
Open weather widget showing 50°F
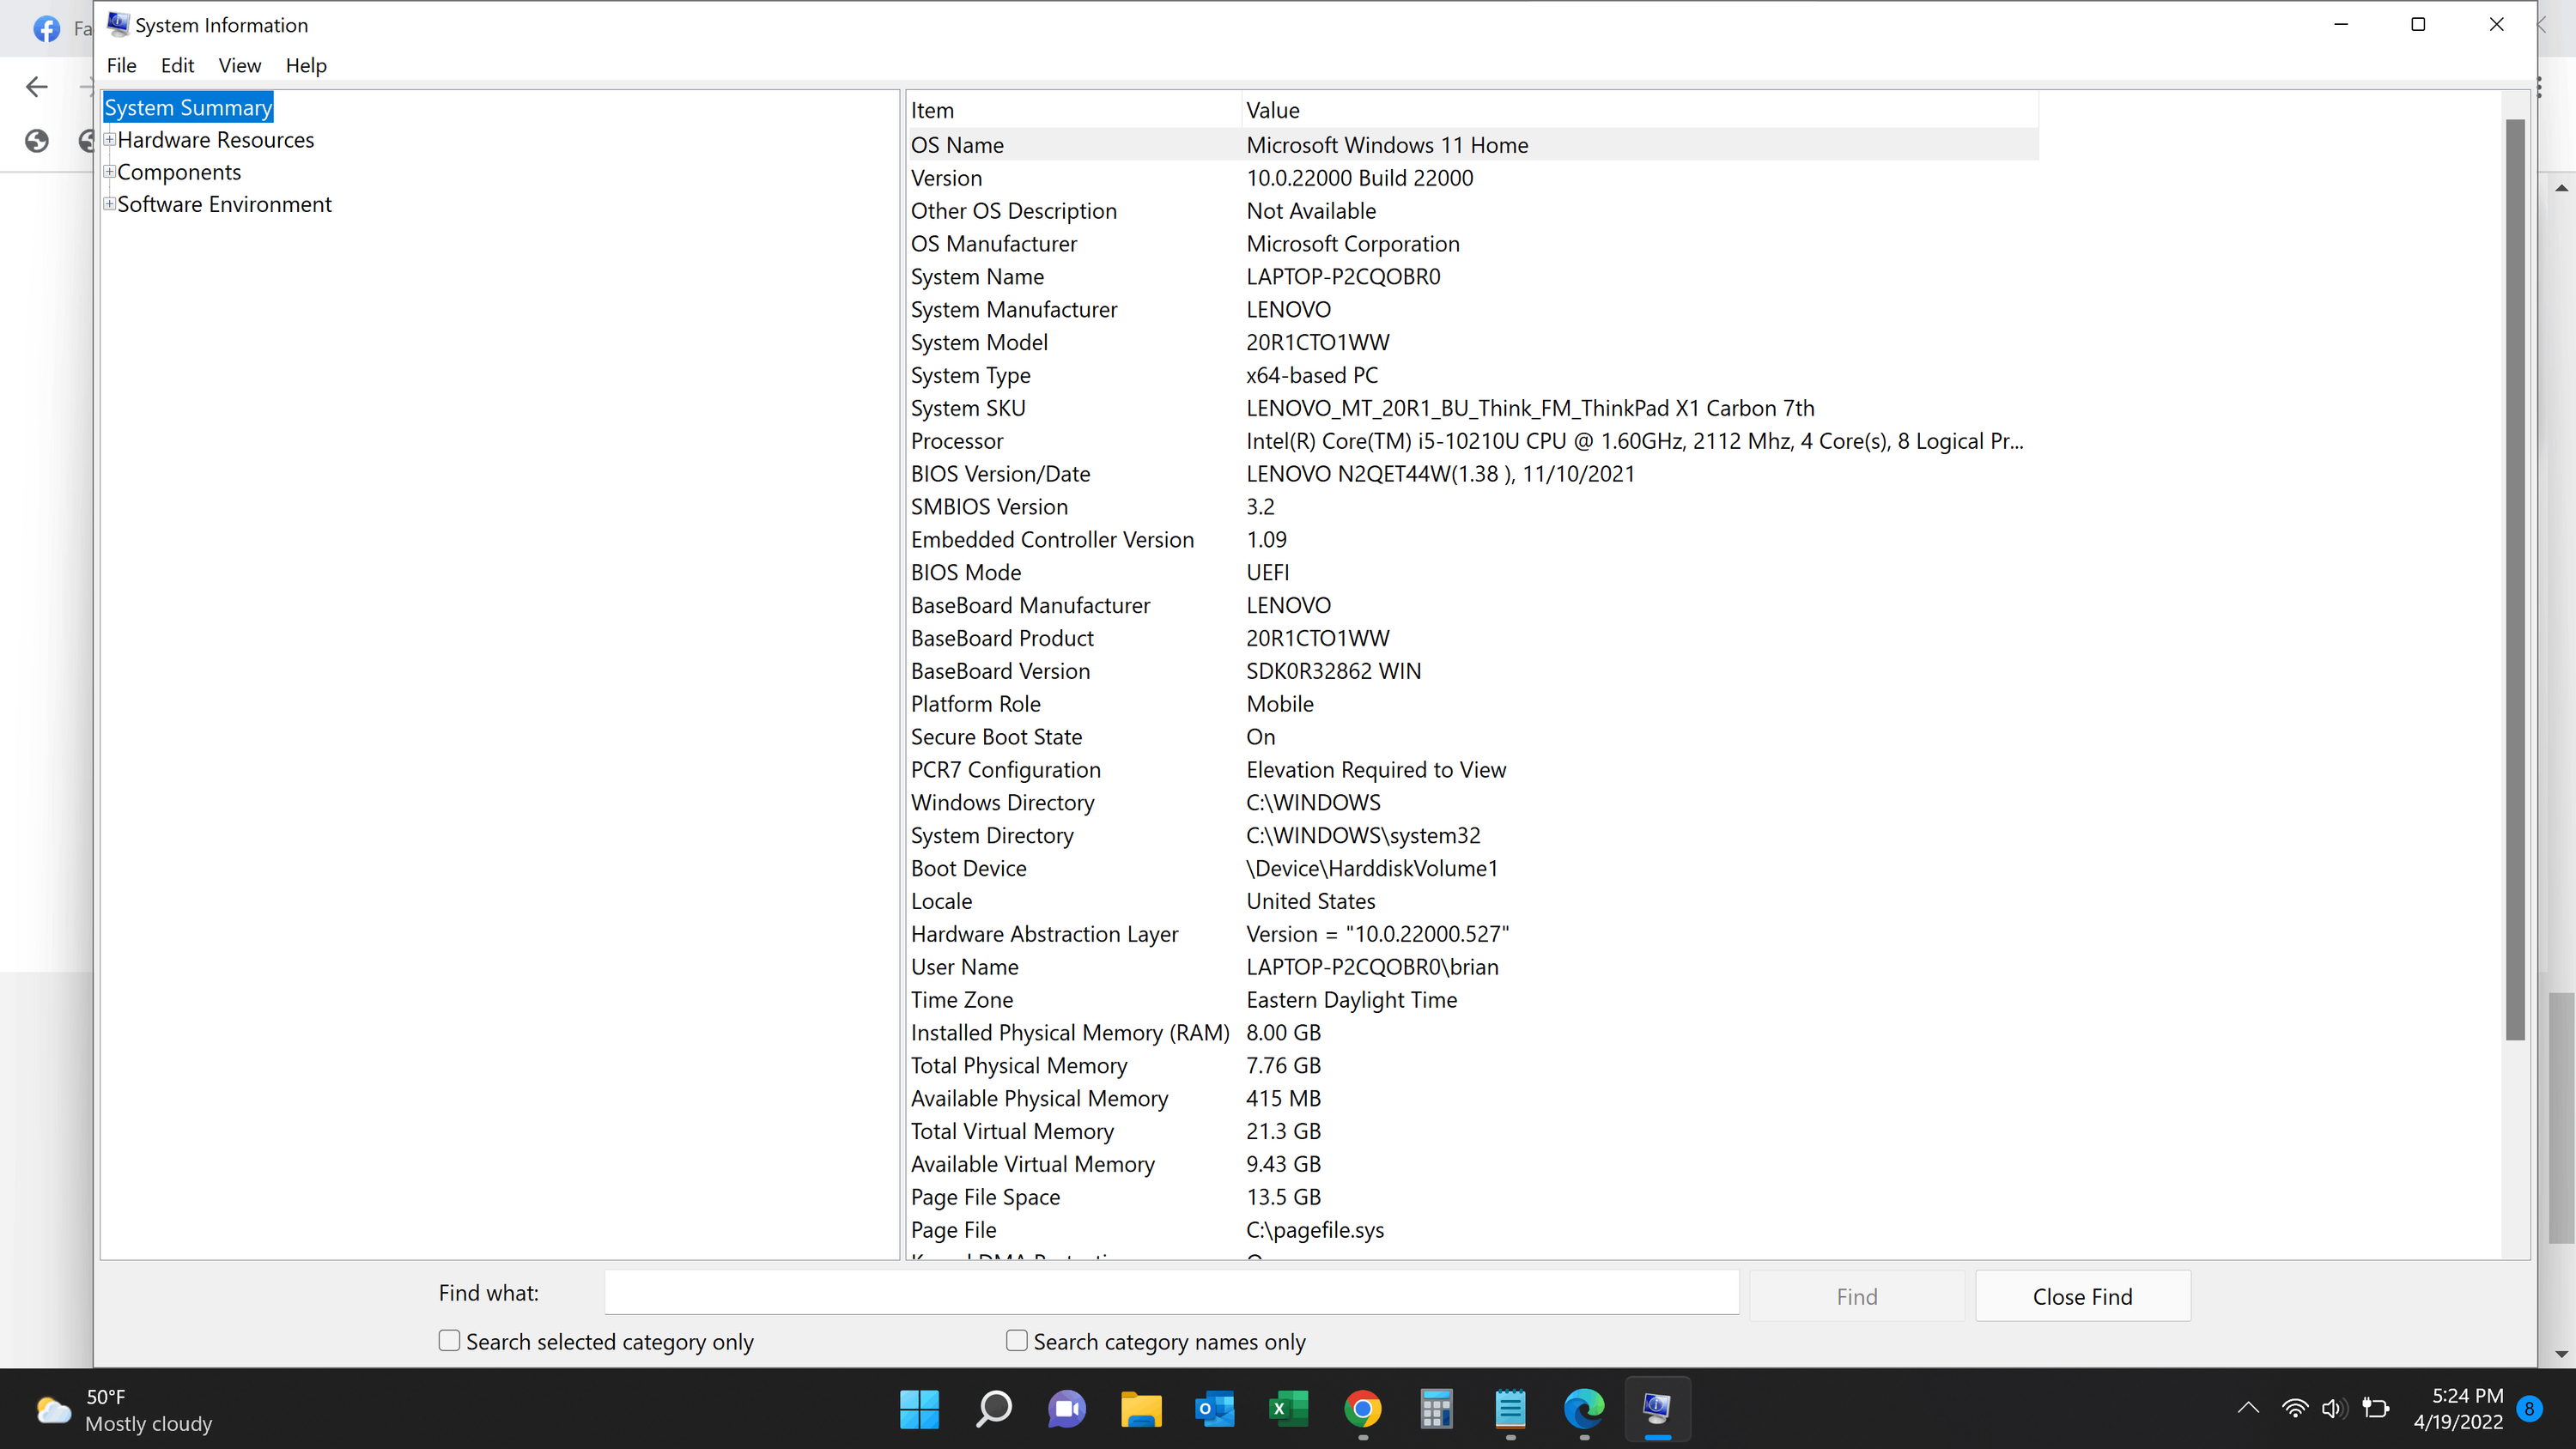pyautogui.click(x=124, y=1410)
